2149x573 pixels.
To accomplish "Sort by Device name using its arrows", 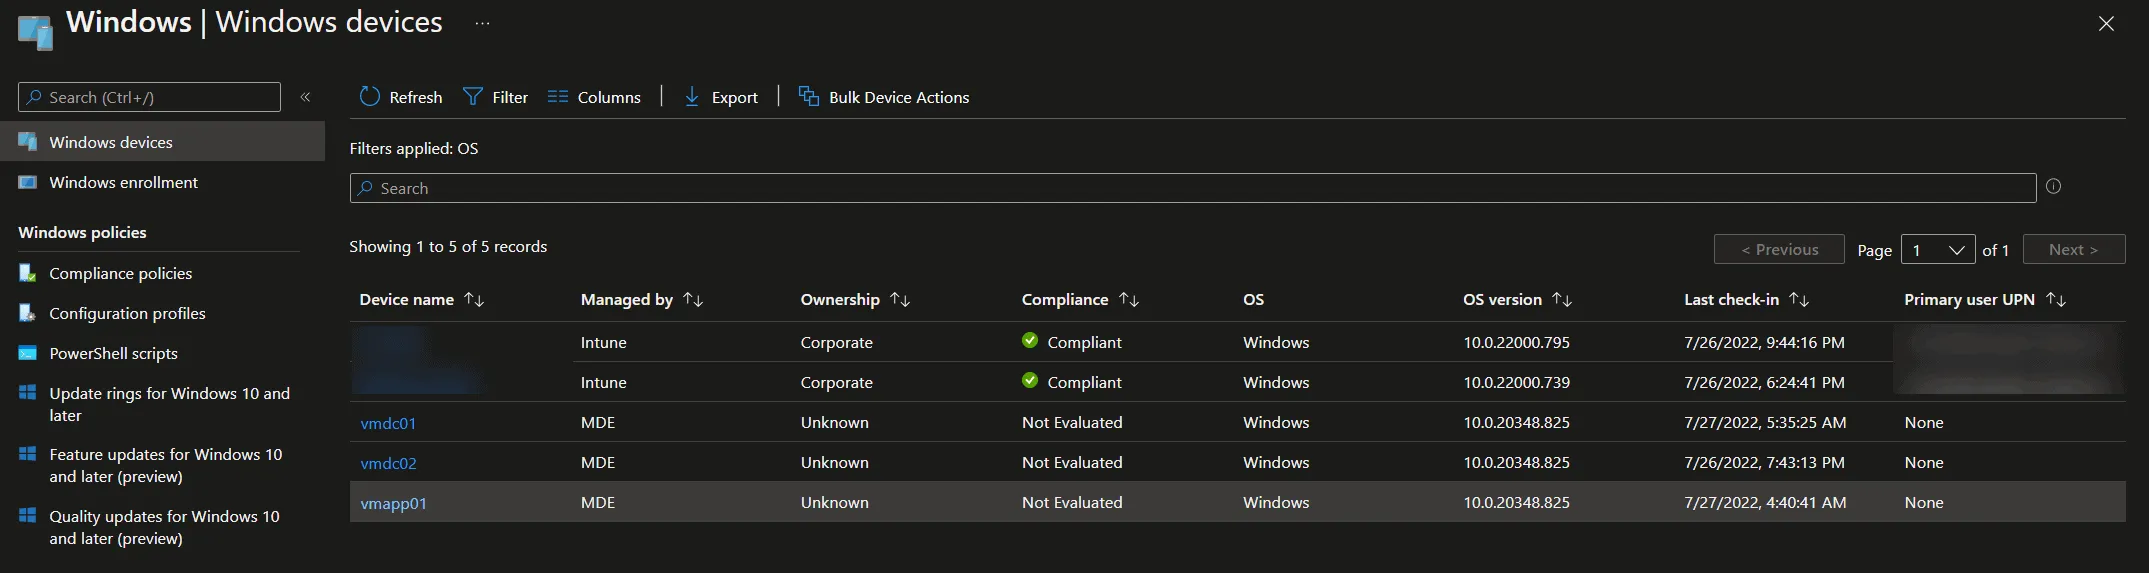I will pos(475,300).
